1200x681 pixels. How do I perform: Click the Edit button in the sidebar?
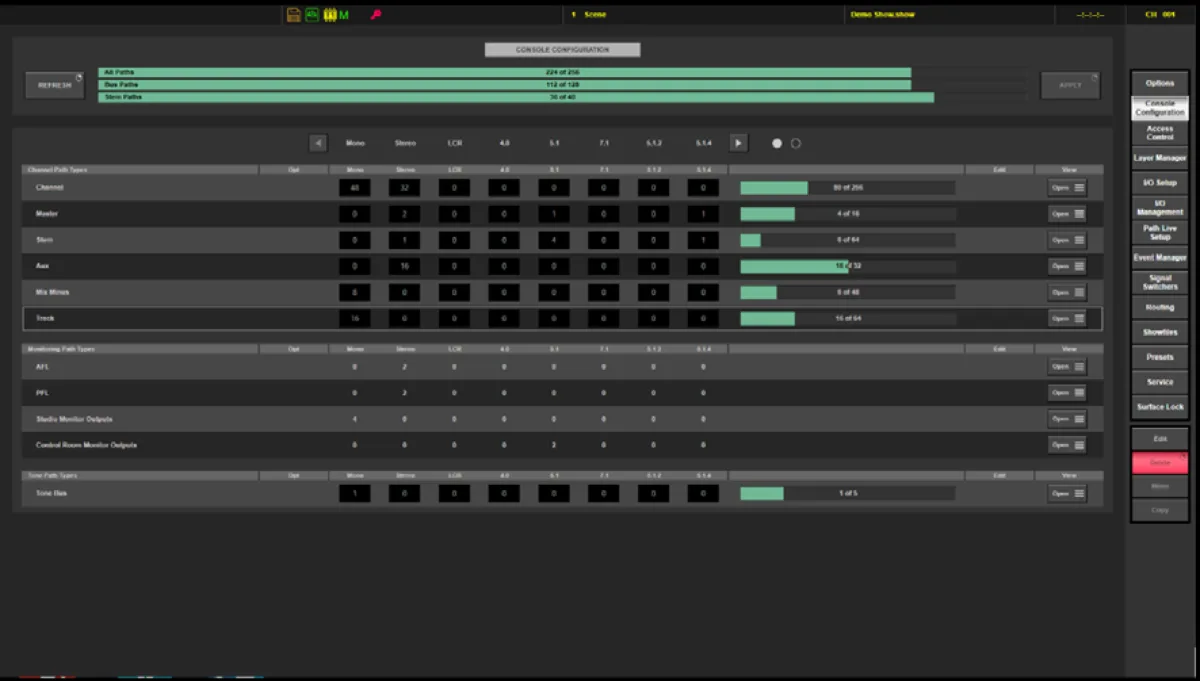tap(1160, 439)
